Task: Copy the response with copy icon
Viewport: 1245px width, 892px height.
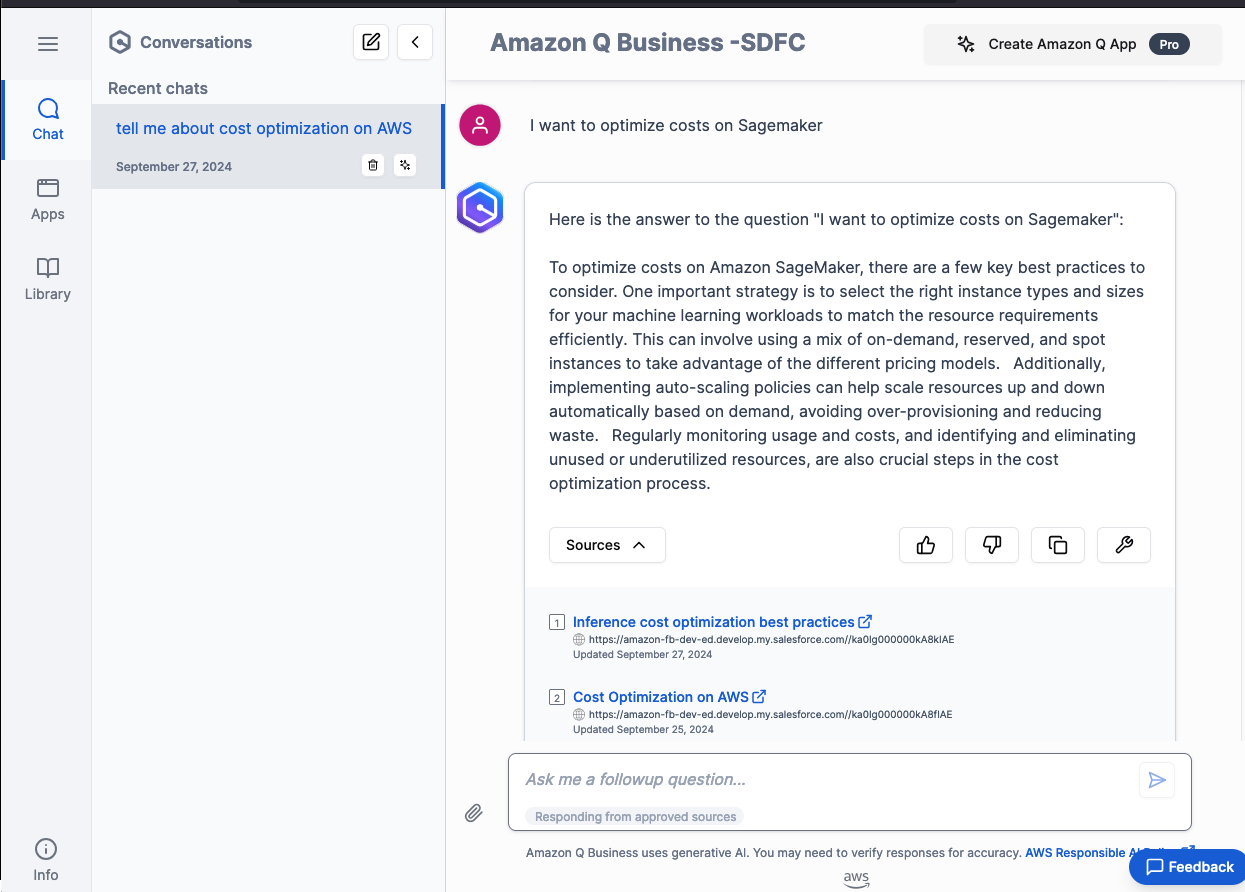Action: [x=1058, y=545]
